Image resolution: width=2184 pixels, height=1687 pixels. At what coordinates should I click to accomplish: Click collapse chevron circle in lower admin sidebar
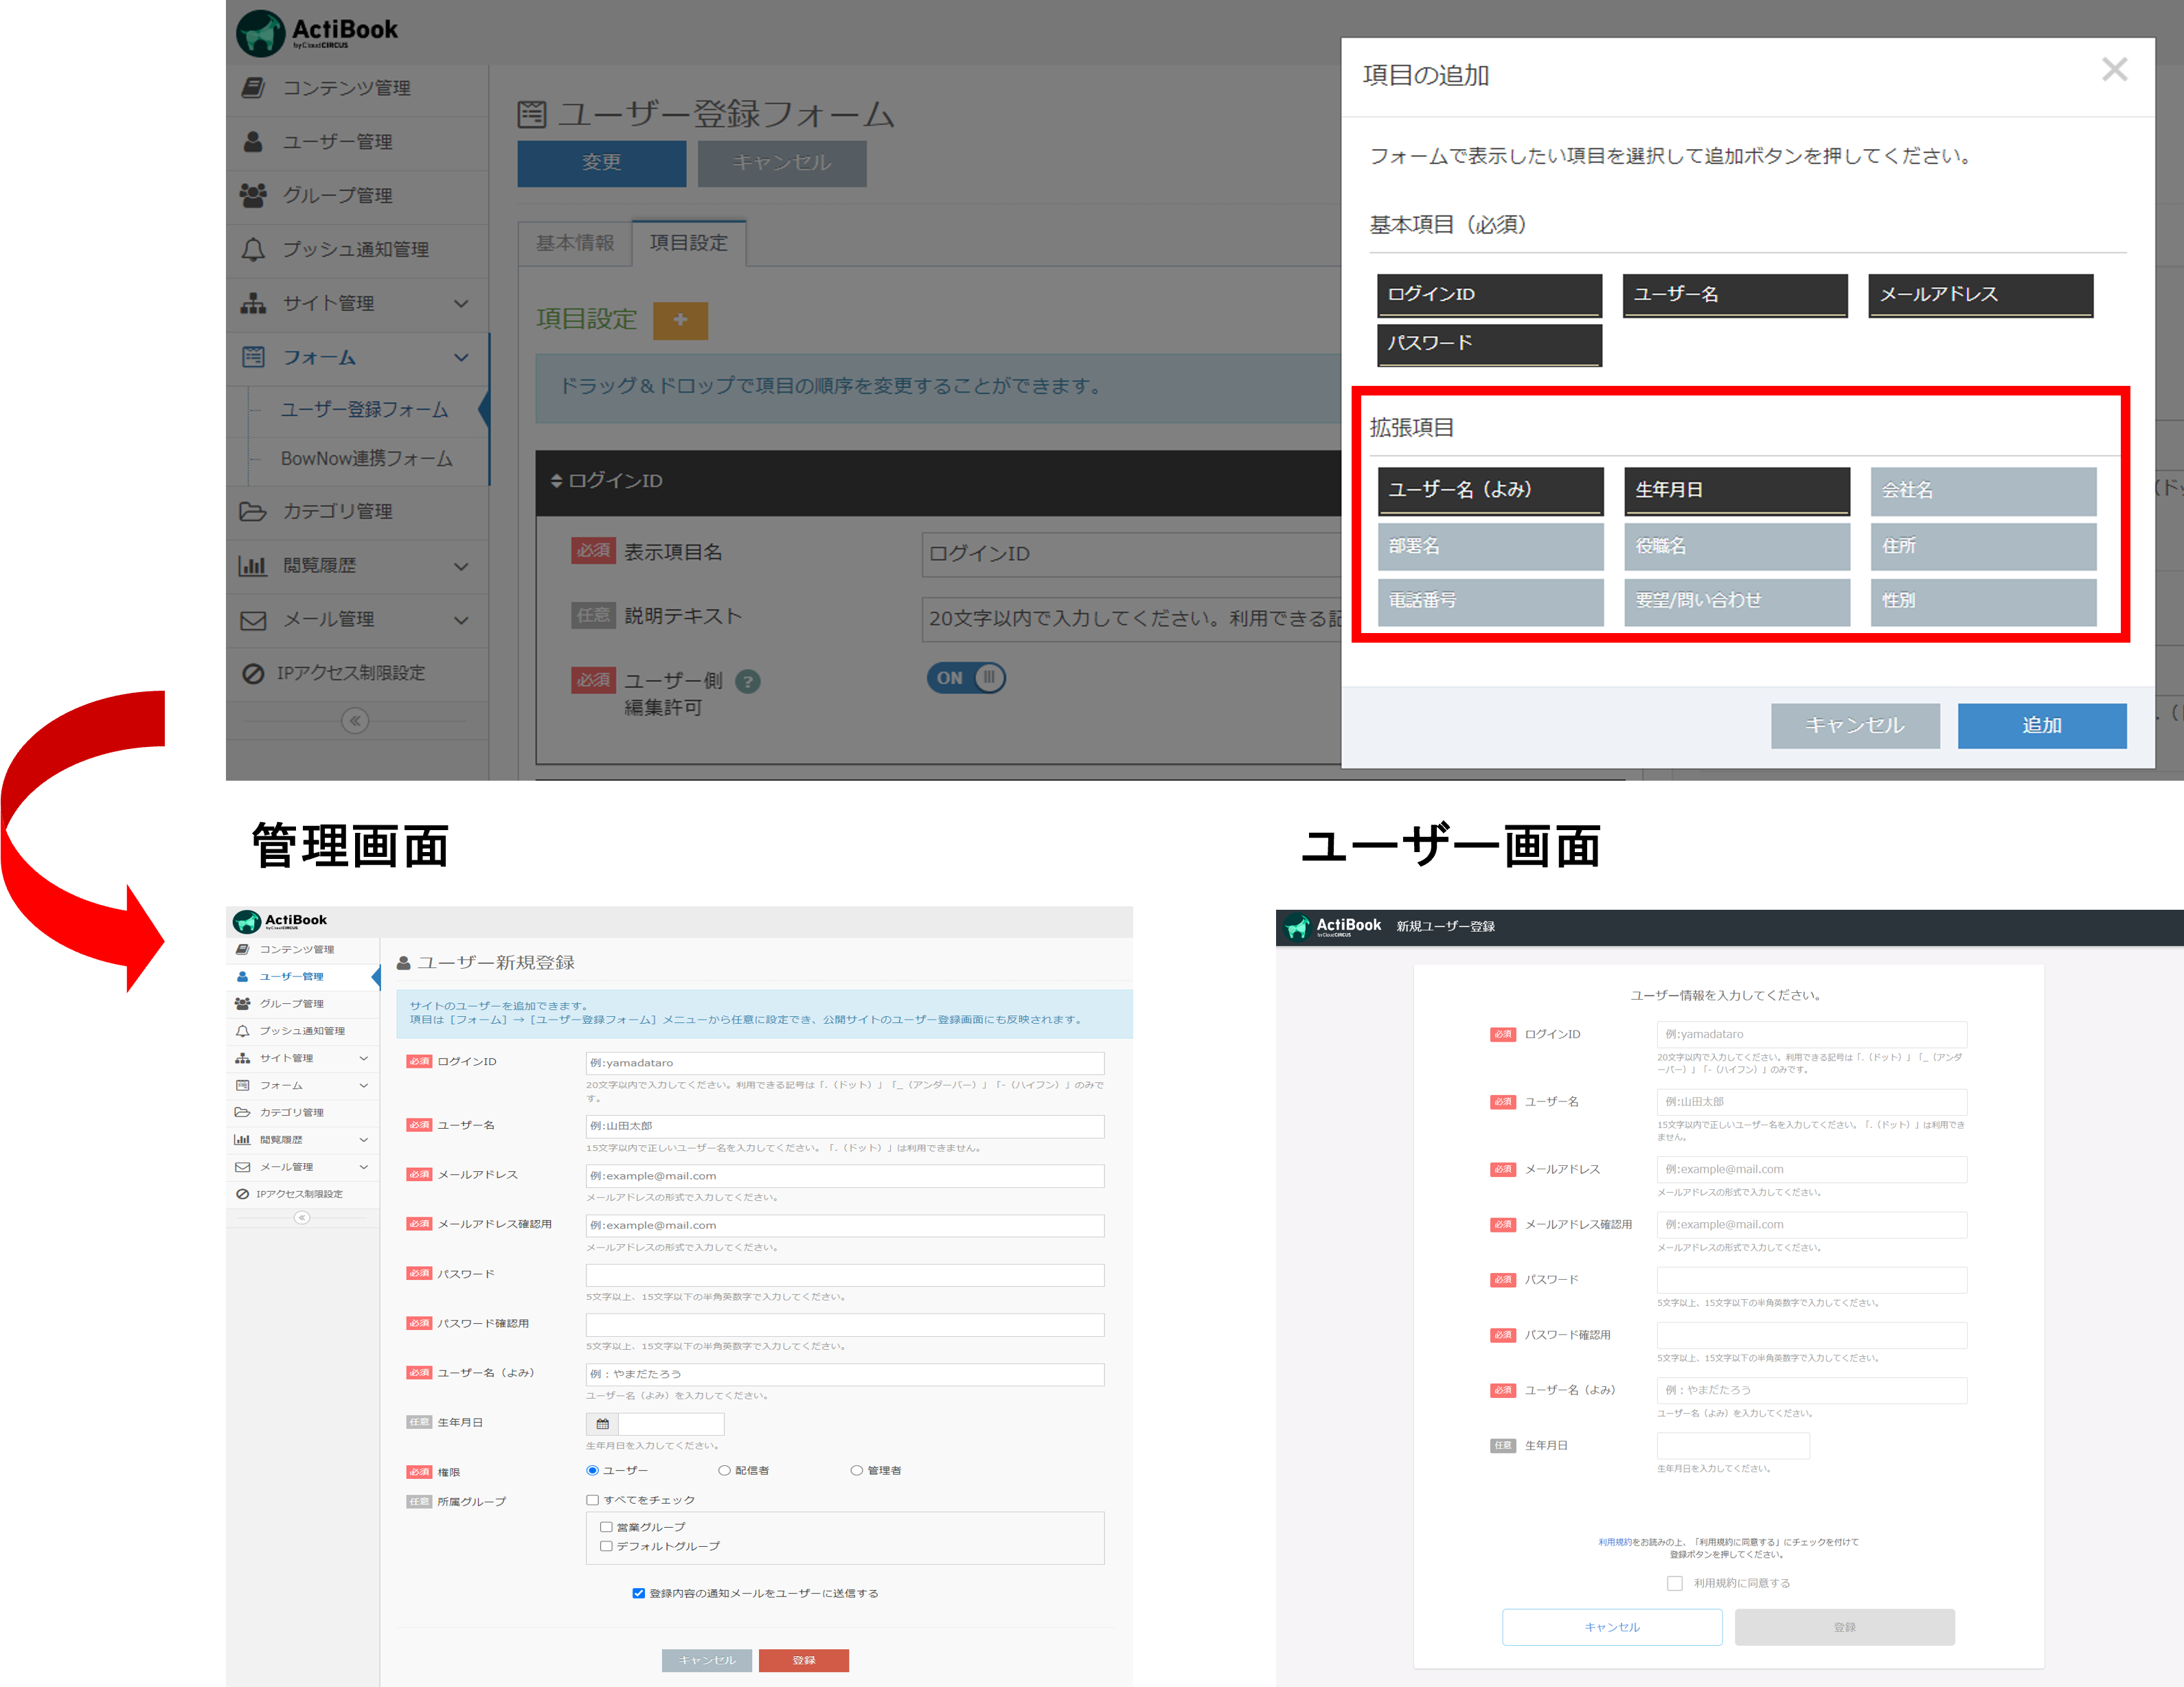[x=302, y=1217]
